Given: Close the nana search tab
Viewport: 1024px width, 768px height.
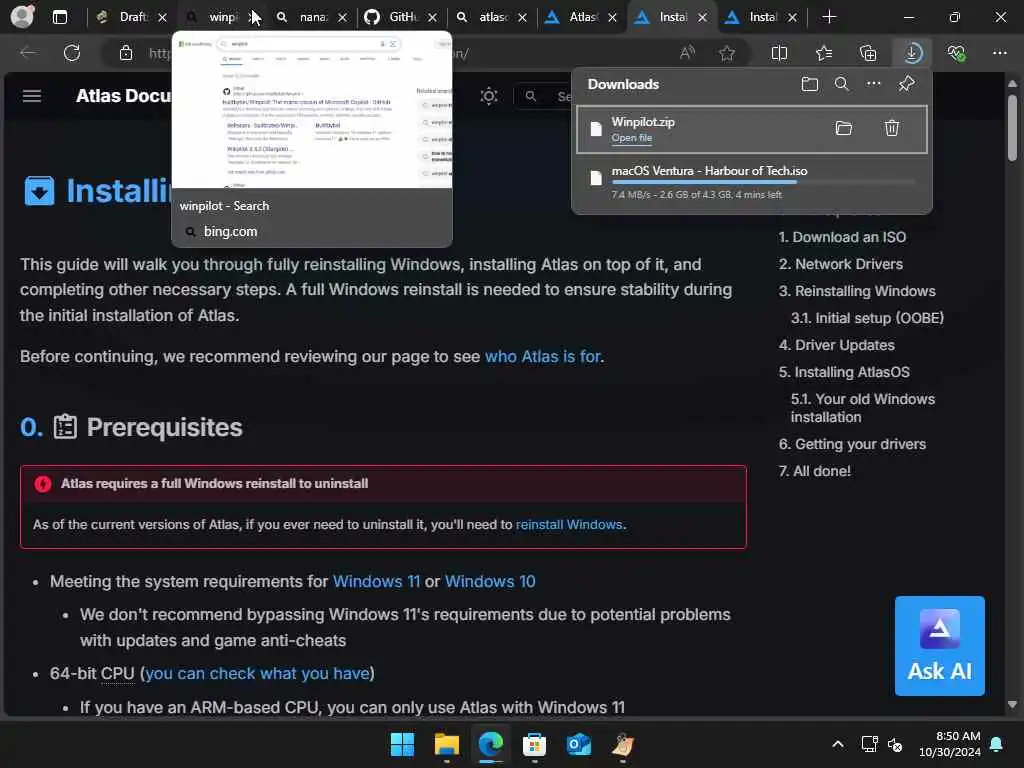Looking at the screenshot, I should point(343,18).
